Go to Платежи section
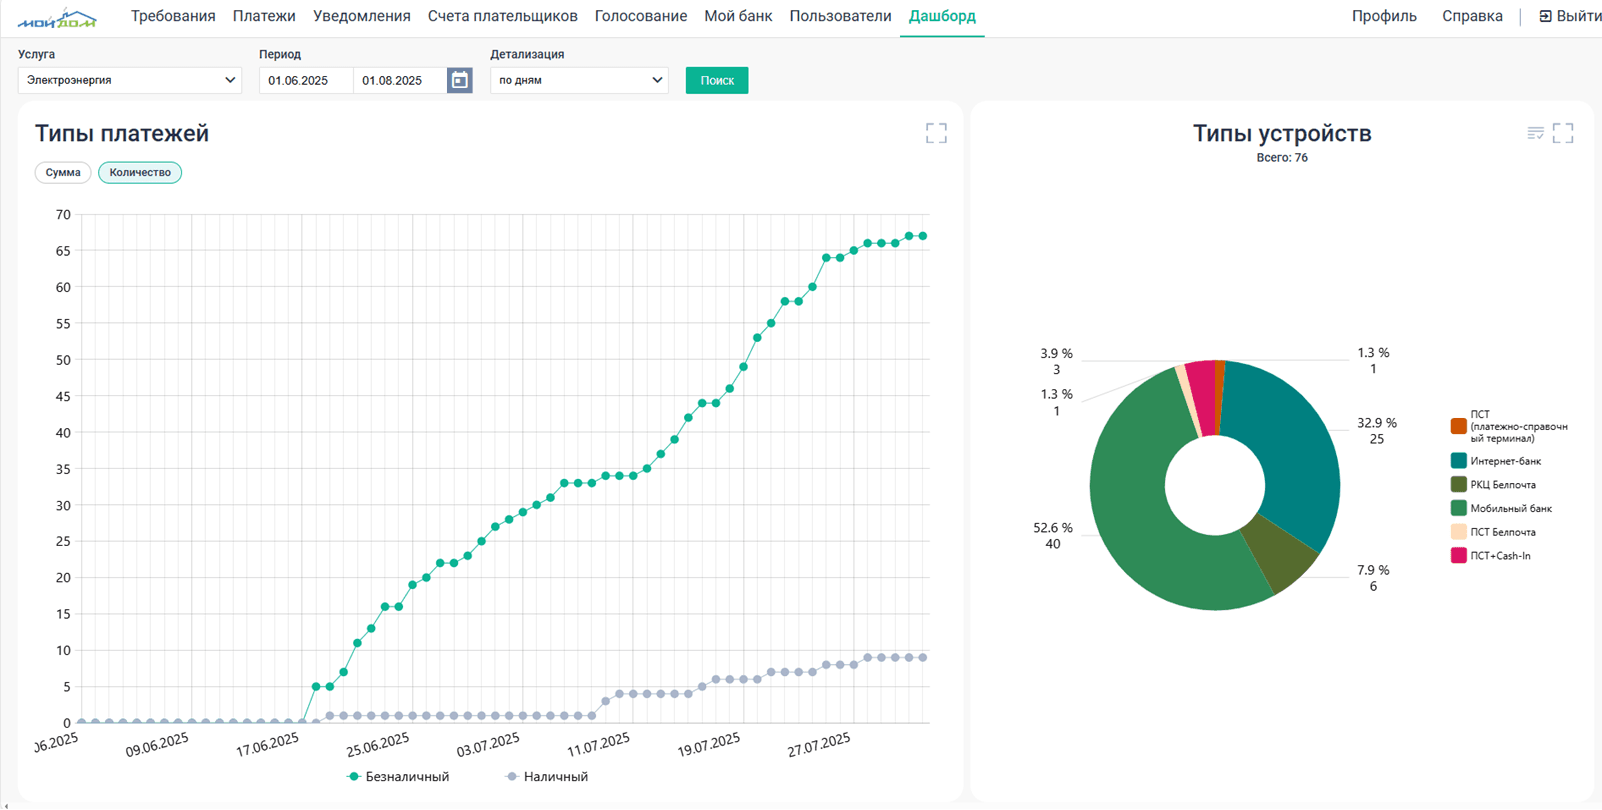 click(264, 16)
